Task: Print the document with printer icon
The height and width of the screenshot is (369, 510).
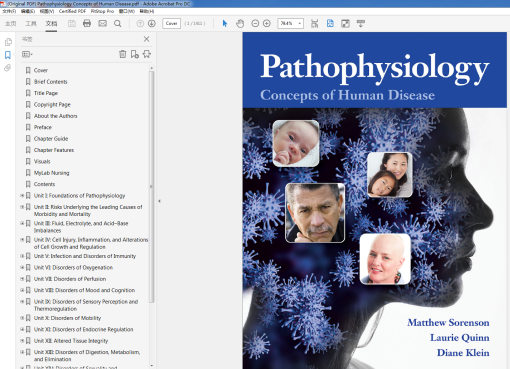Action: point(87,23)
